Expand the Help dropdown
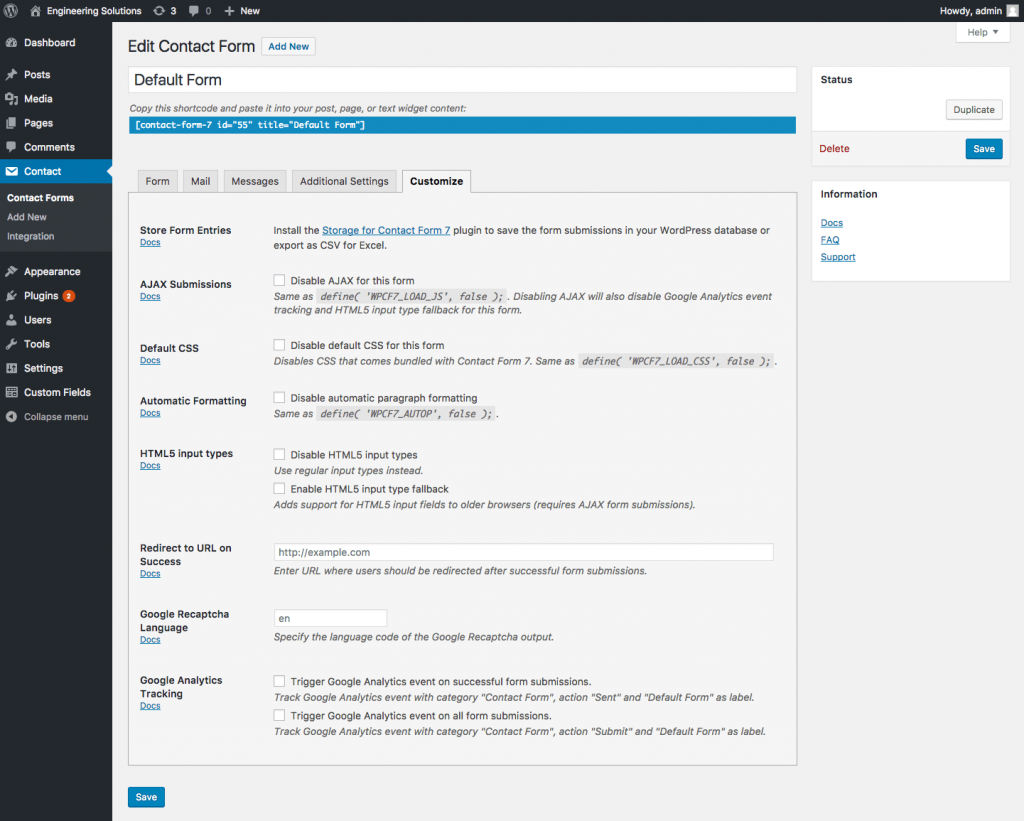Screen dimensions: 1024x821 pos(982,31)
